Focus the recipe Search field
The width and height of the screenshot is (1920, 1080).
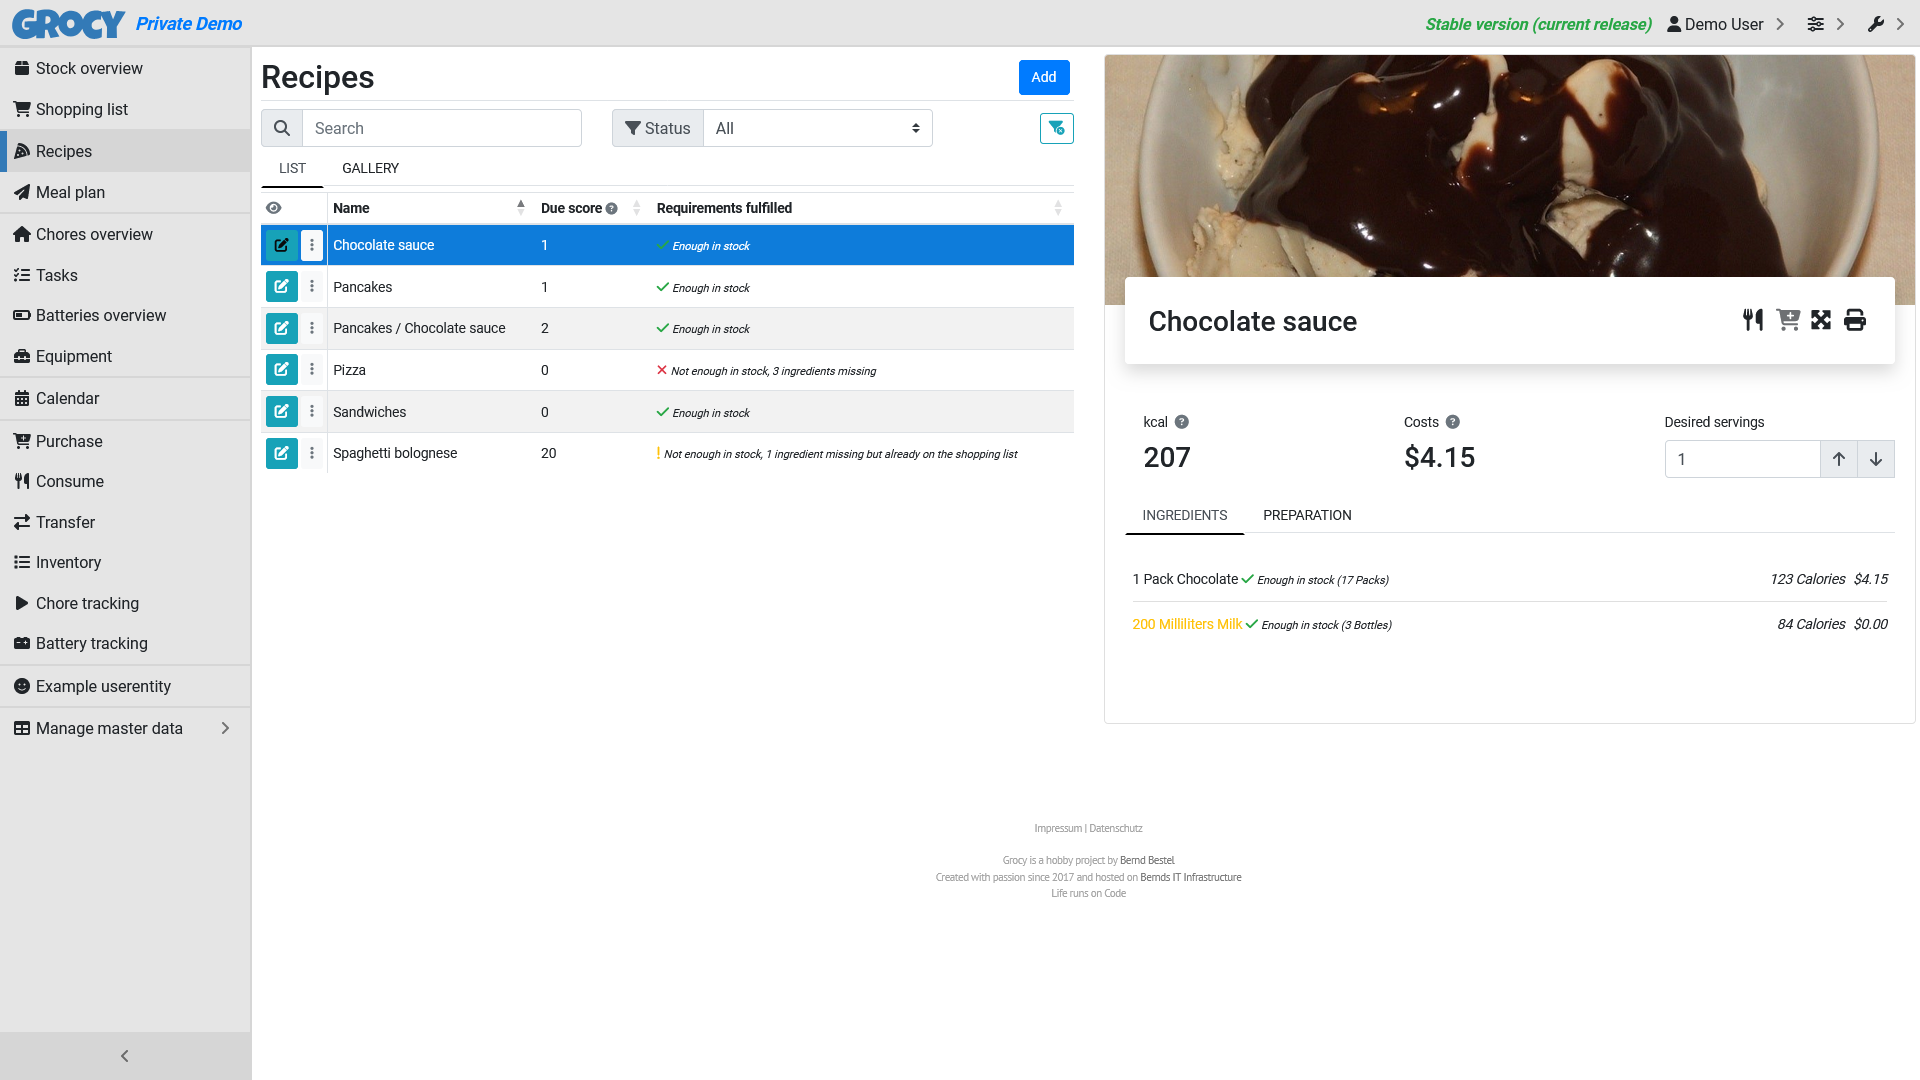click(442, 128)
